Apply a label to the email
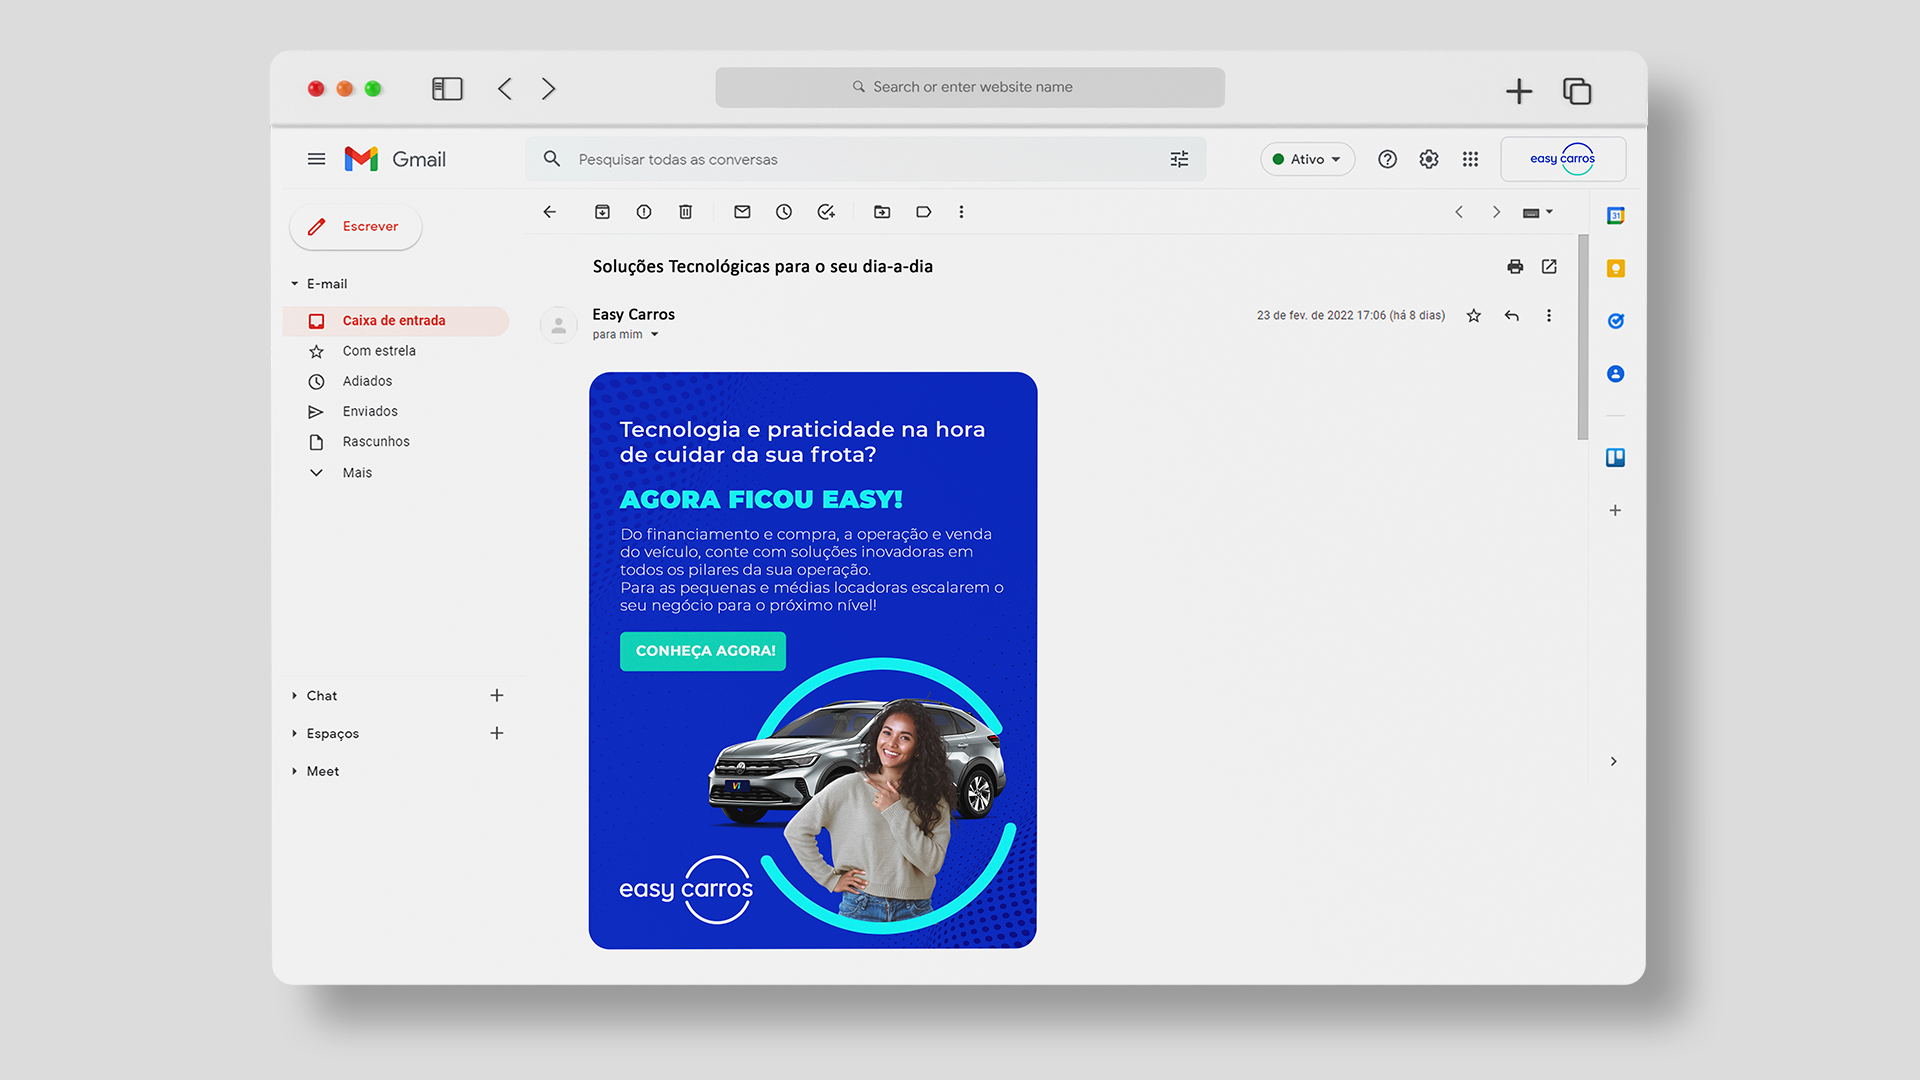1920x1080 pixels. (924, 212)
